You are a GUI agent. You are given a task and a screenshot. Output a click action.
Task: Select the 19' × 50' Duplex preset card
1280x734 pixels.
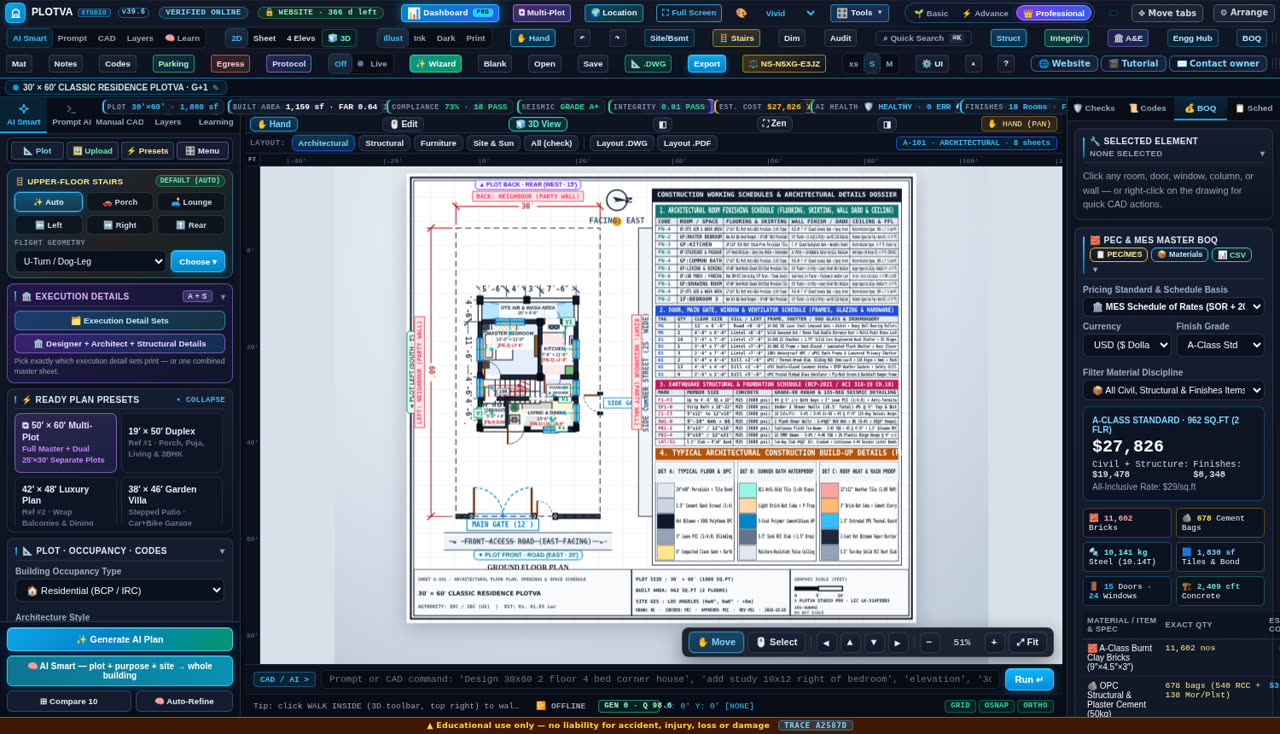point(170,443)
